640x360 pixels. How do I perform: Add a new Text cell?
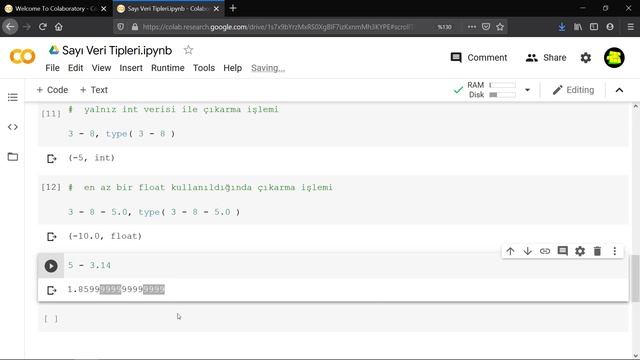click(x=94, y=90)
